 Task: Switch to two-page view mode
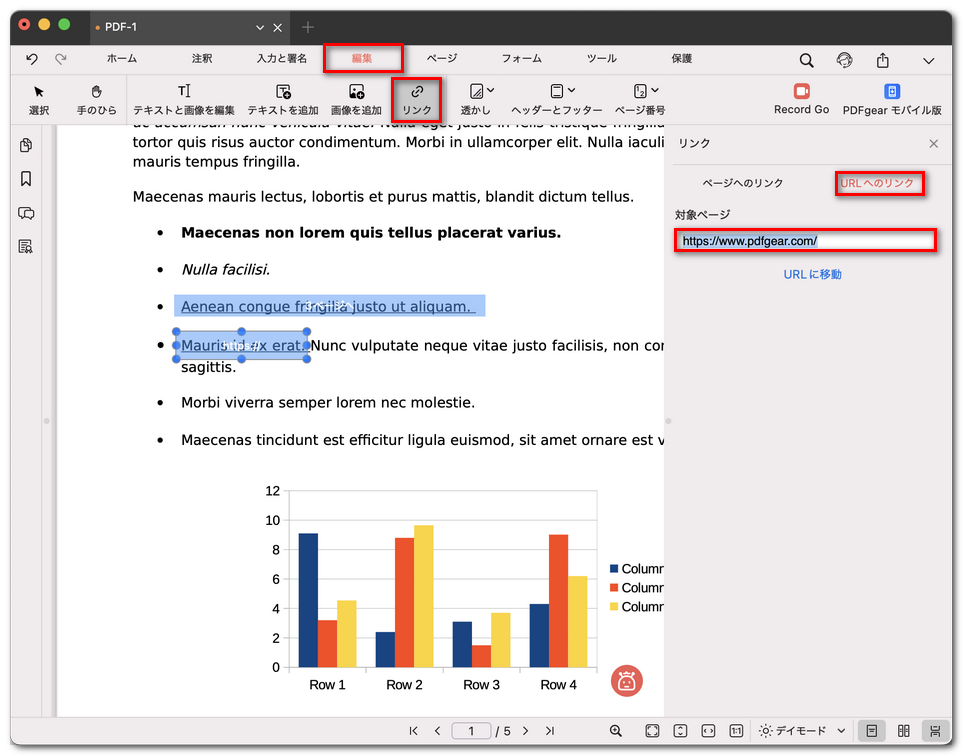click(x=904, y=731)
